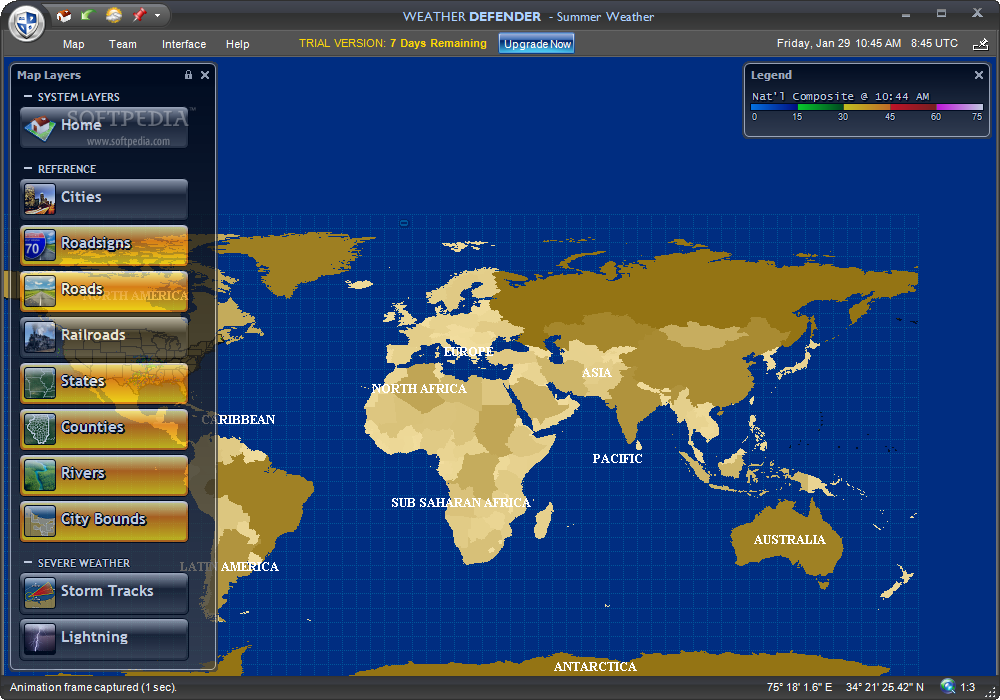Image resolution: width=1000 pixels, height=700 pixels.
Task: Click the Animation frame captured status message
Action: tap(93, 687)
